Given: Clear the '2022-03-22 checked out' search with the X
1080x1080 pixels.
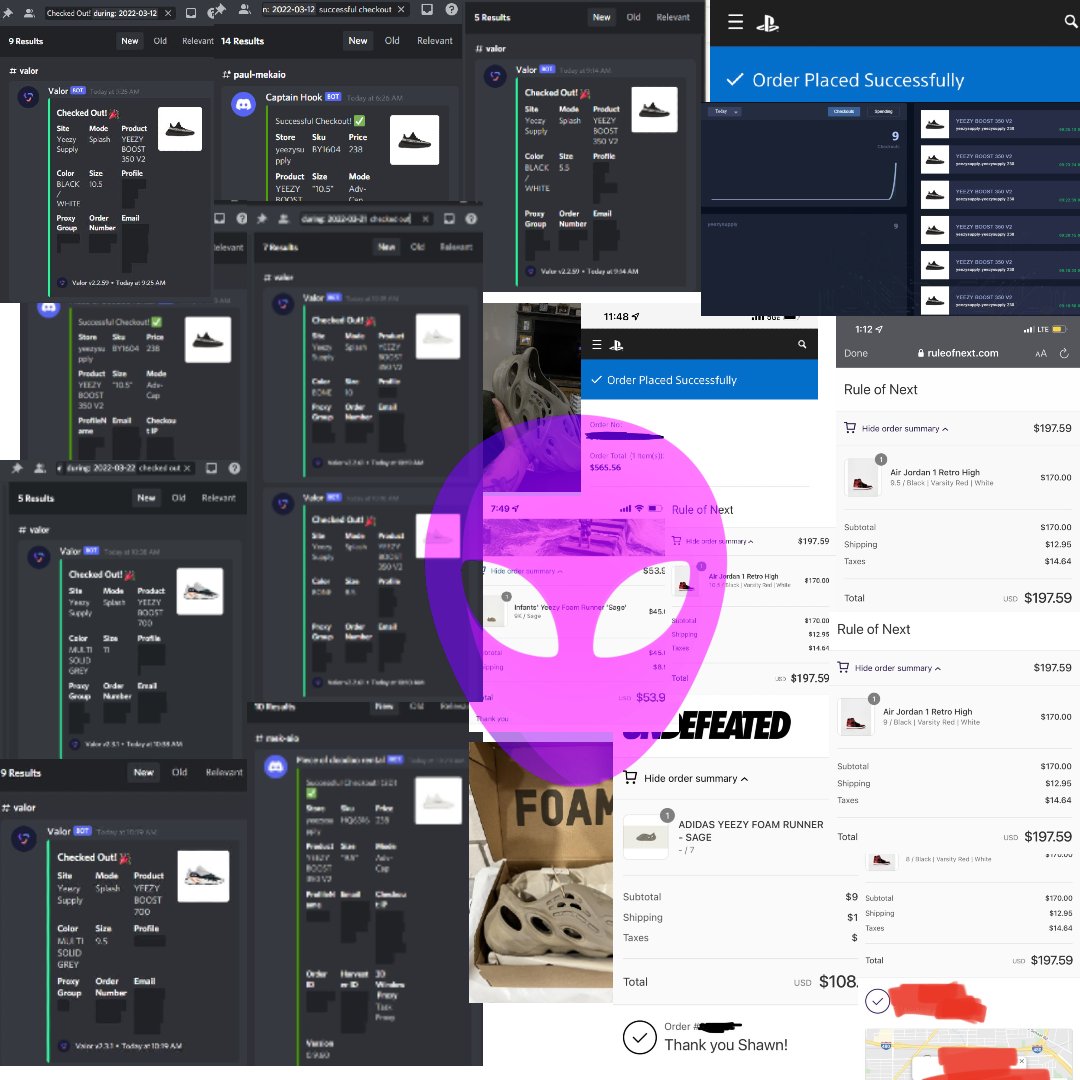Looking at the screenshot, I should 187,468.
